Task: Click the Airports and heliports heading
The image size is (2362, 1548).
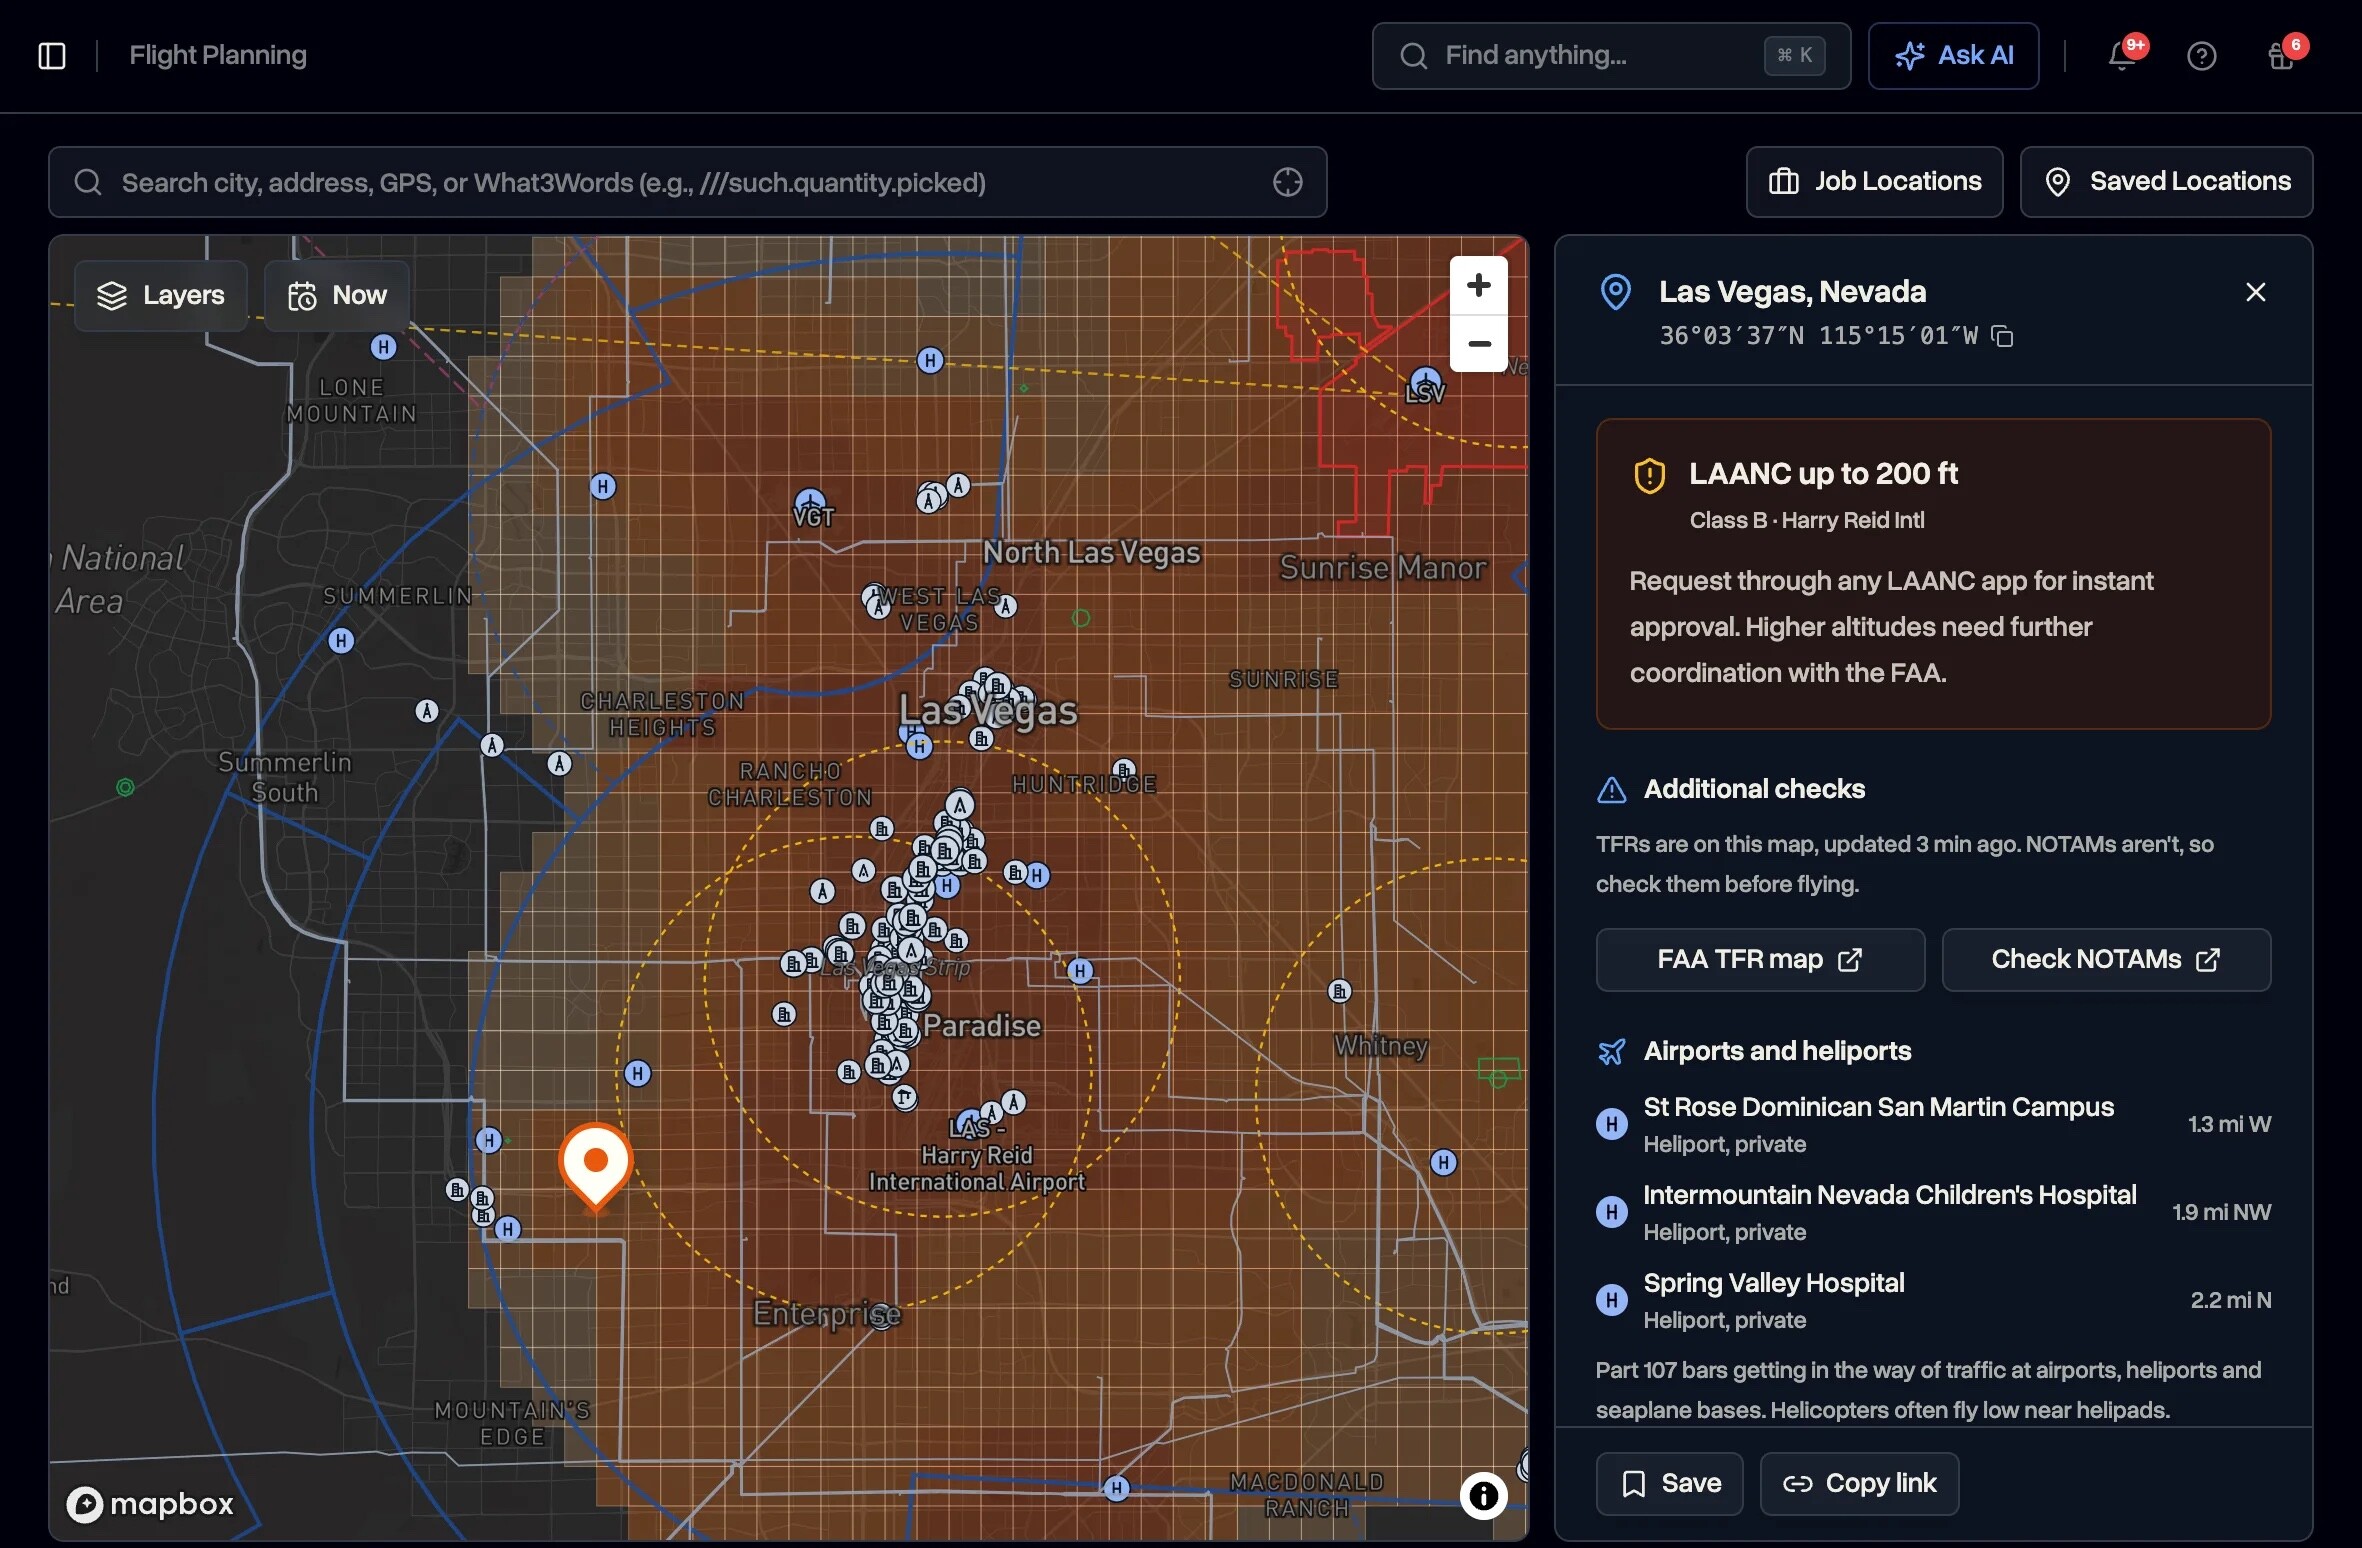Action: pos(1777,1052)
